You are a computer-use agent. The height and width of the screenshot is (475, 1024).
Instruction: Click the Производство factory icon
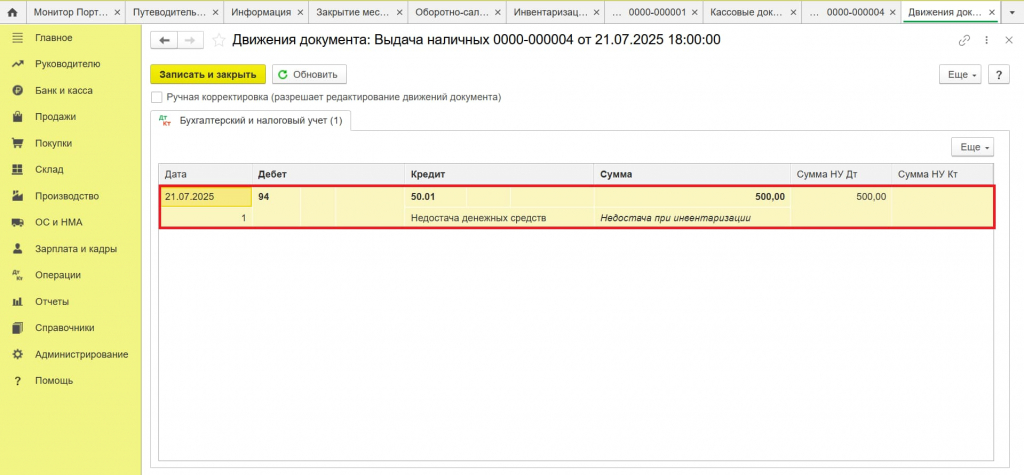[x=18, y=196]
